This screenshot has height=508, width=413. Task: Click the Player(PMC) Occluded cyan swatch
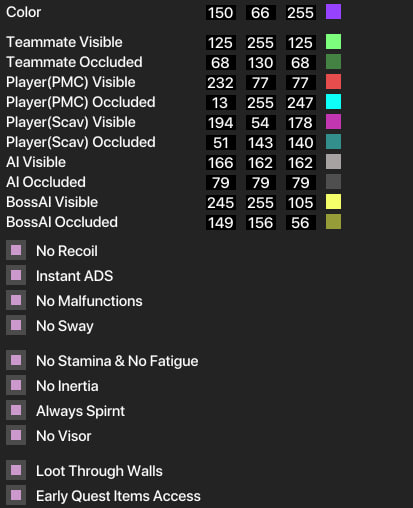pyautogui.click(x=333, y=102)
